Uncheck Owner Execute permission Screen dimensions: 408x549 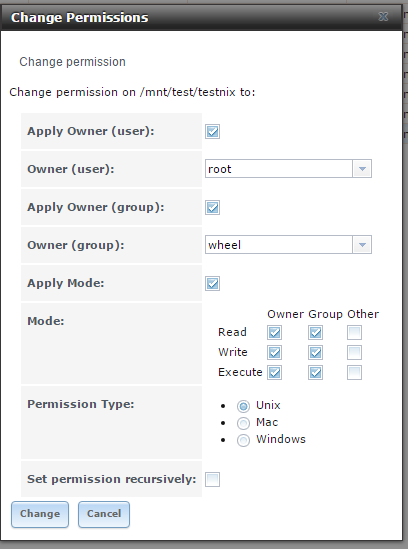274,373
